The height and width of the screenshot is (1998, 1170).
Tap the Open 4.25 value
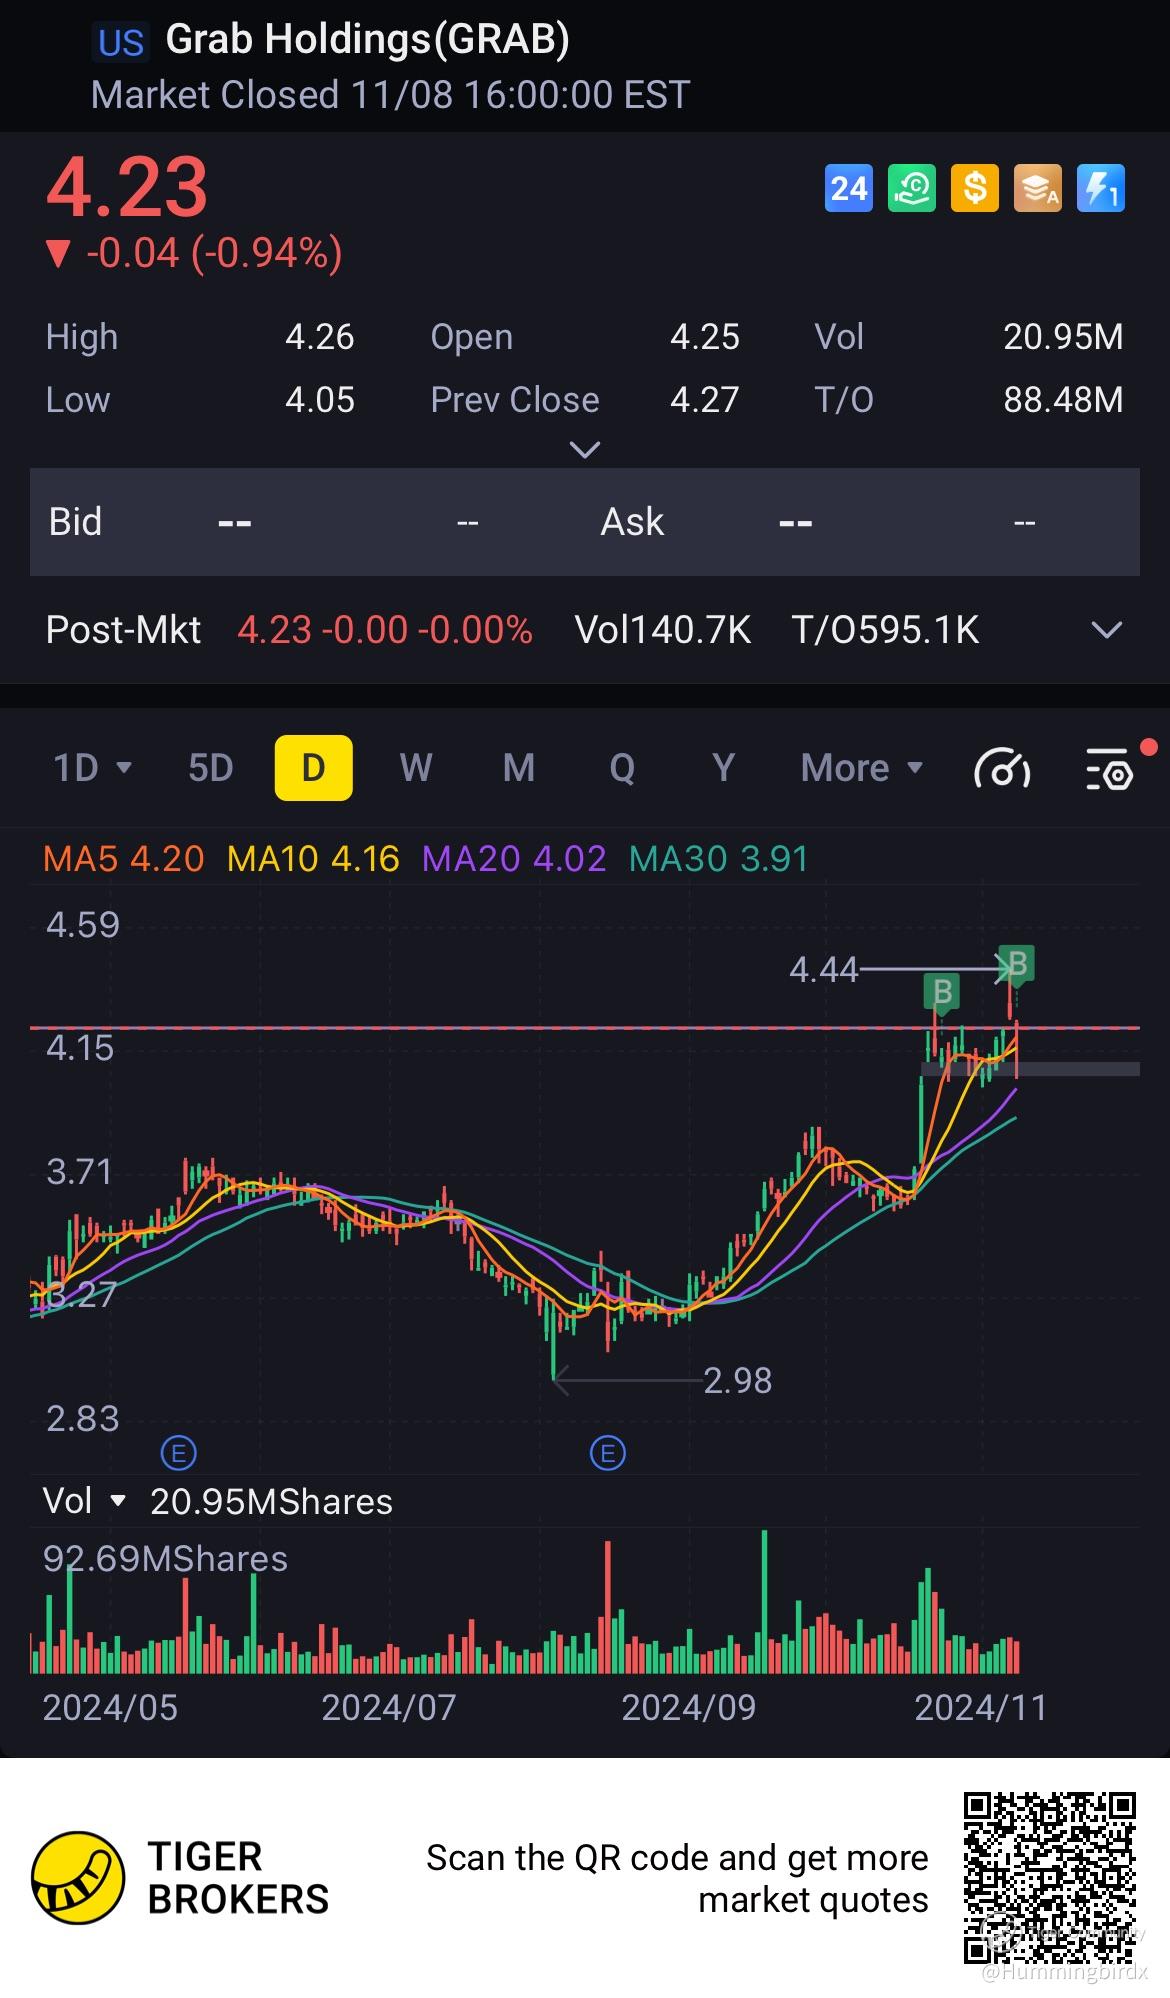click(705, 337)
